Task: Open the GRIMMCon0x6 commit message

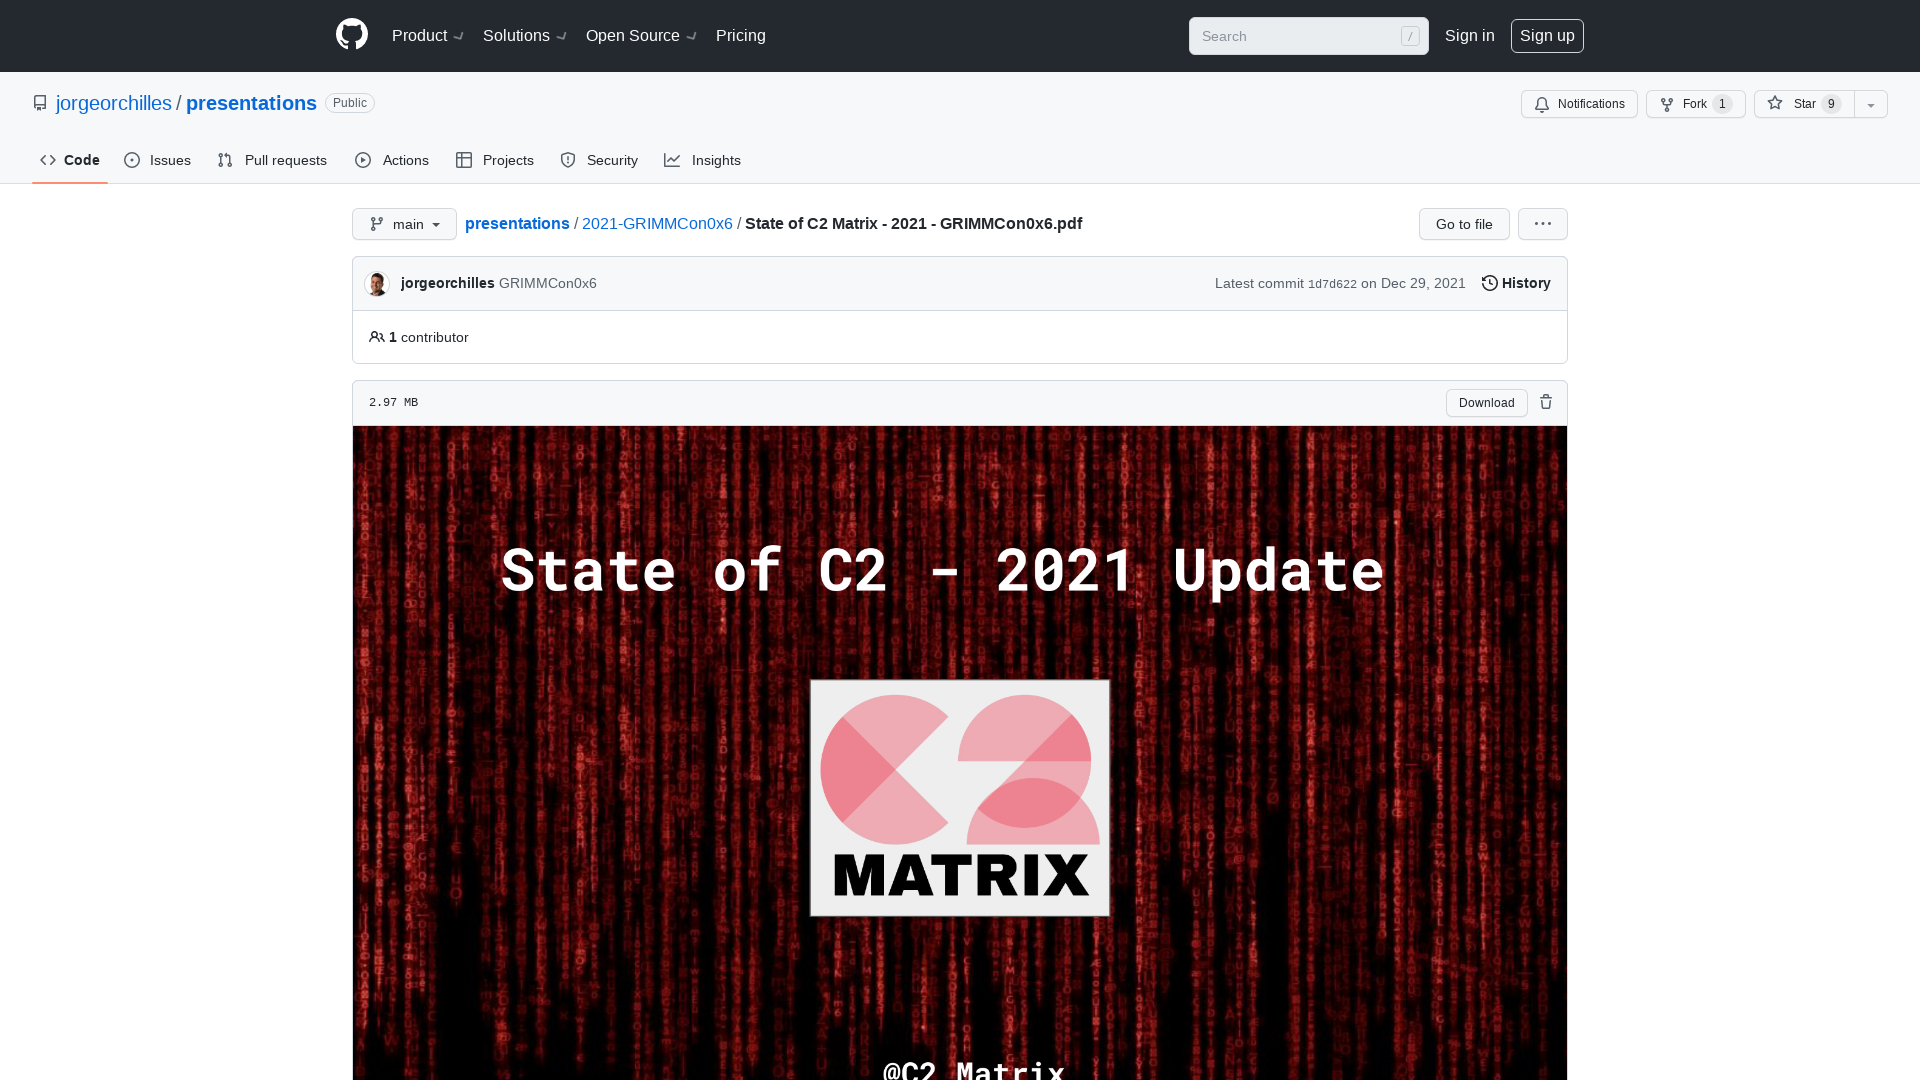Action: point(548,283)
